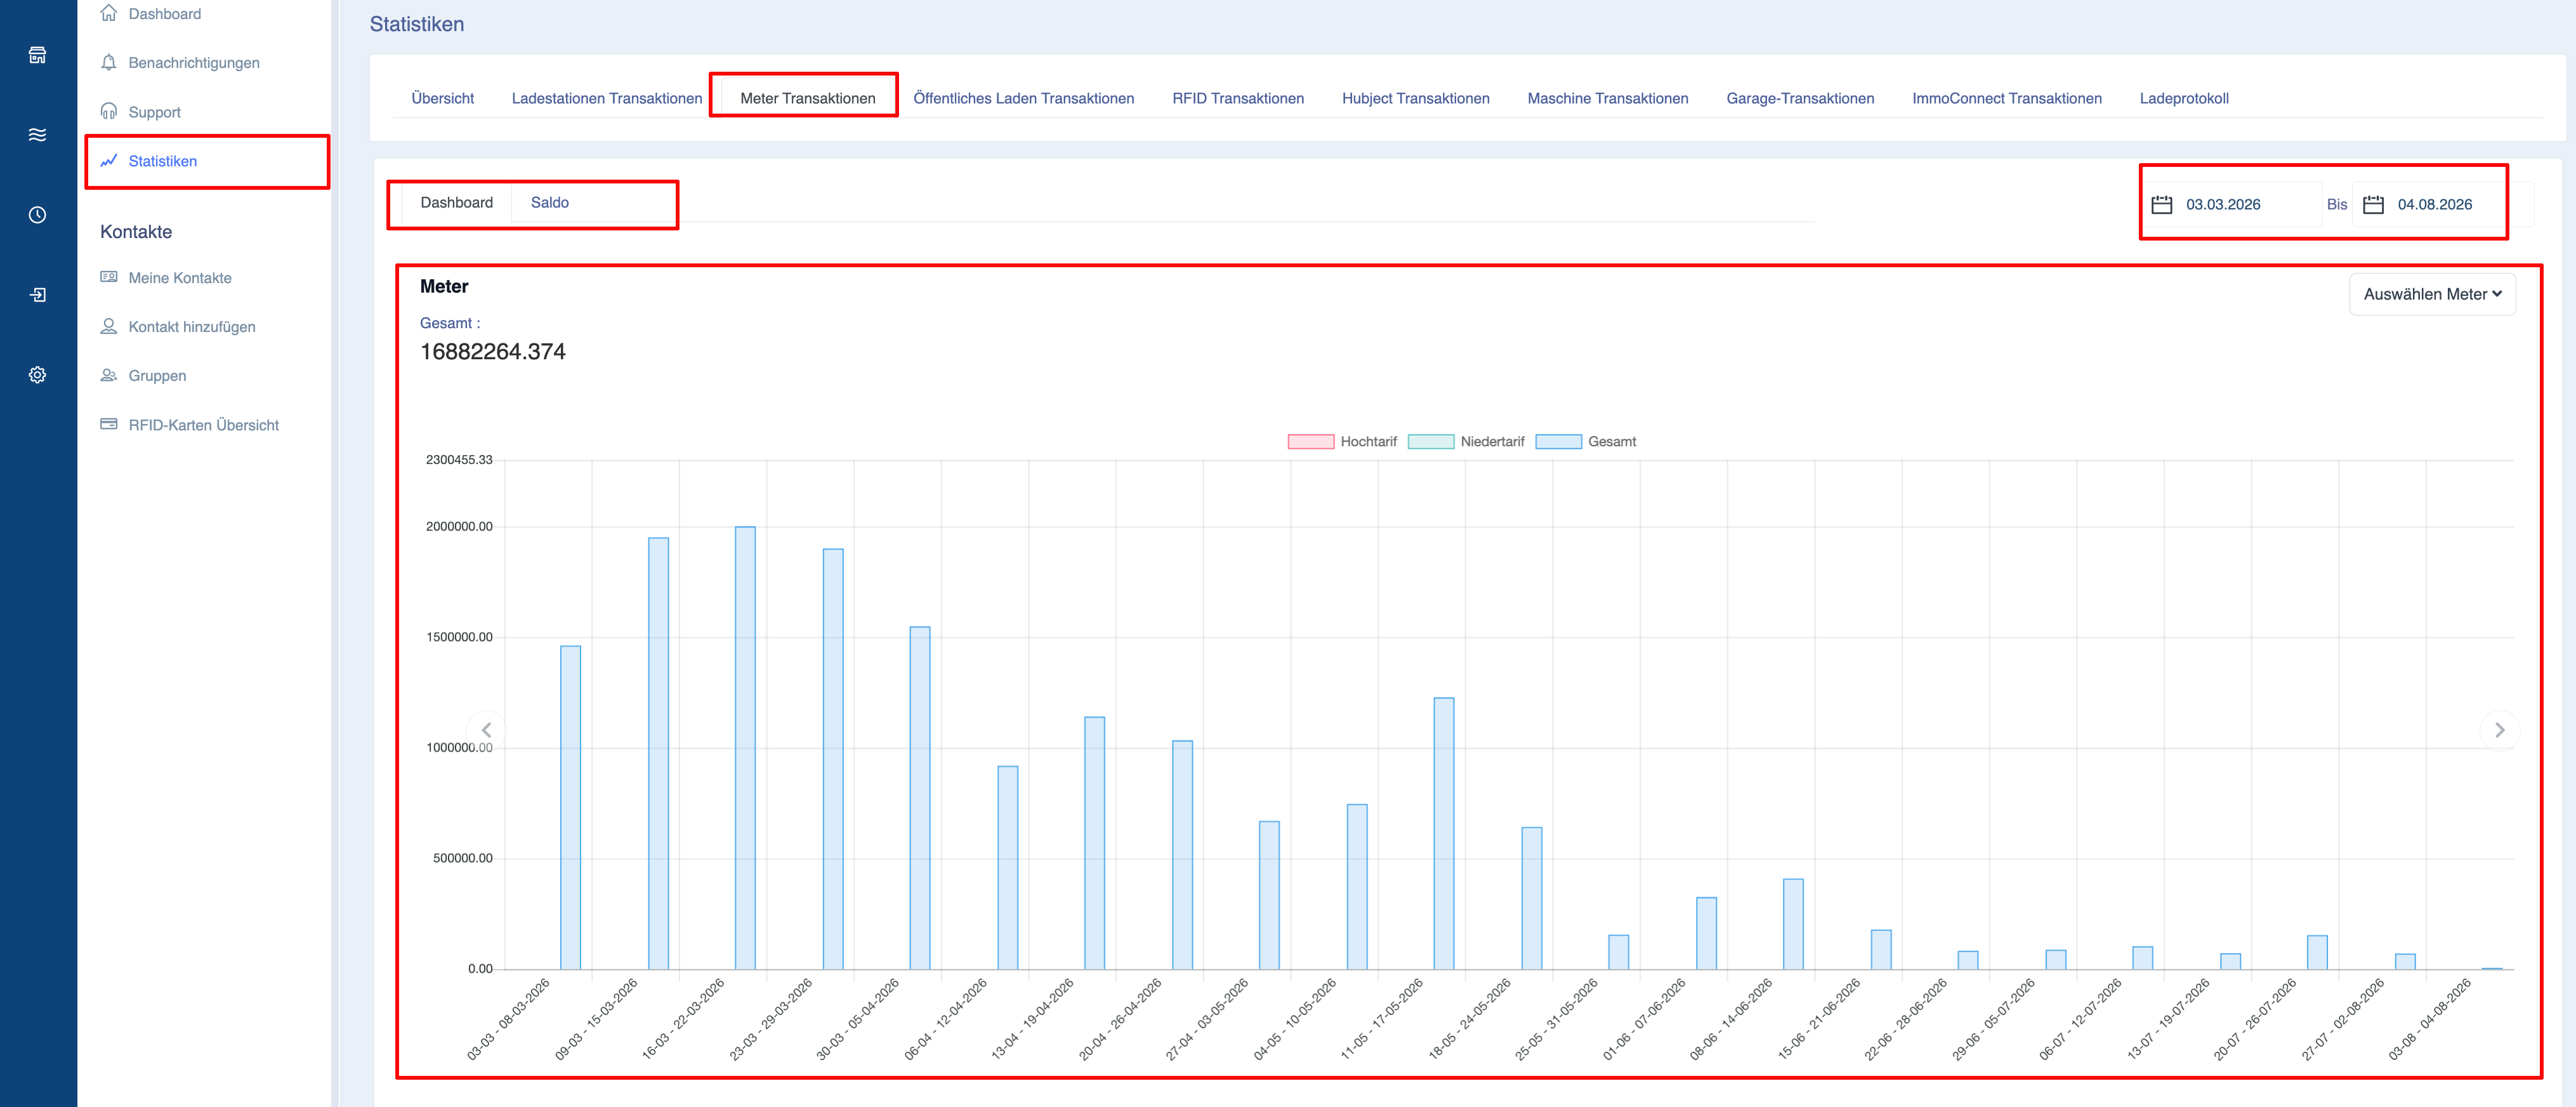The height and width of the screenshot is (1107, 2576).
Task: Click the login arrow icon in the rail
Action: 37,295
